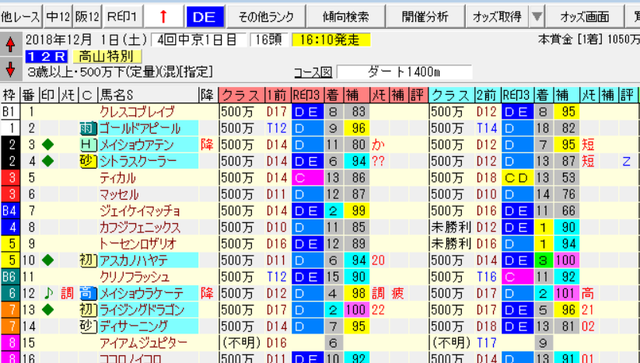Select horse クリノフラッシュ

134,277
